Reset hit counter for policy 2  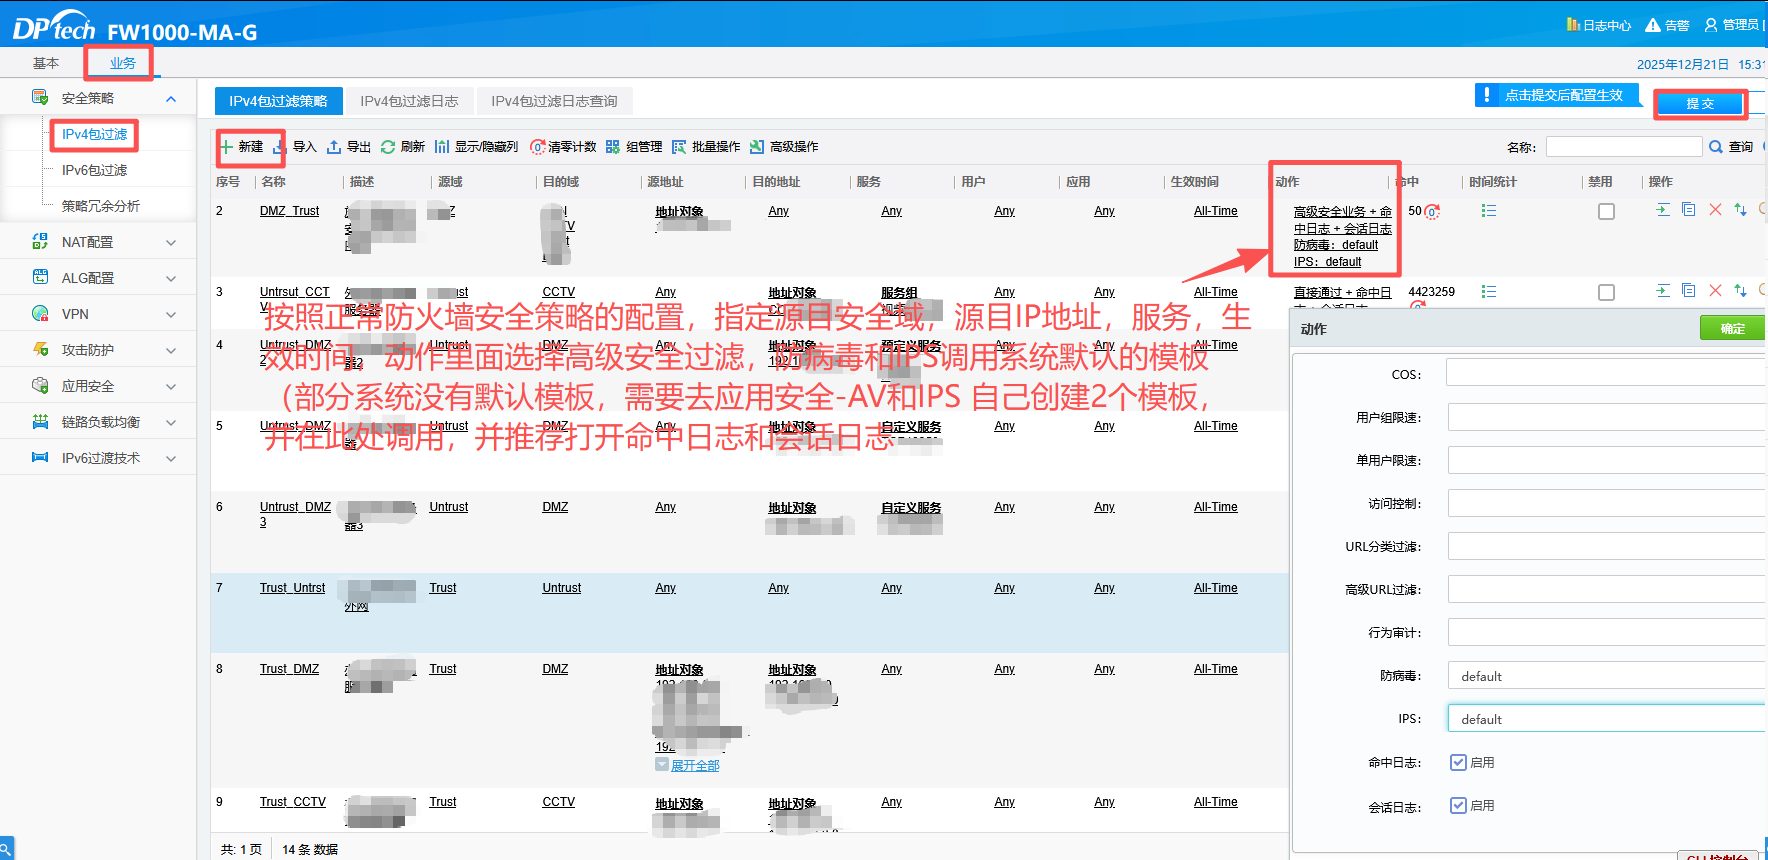tap(1432, 212)
